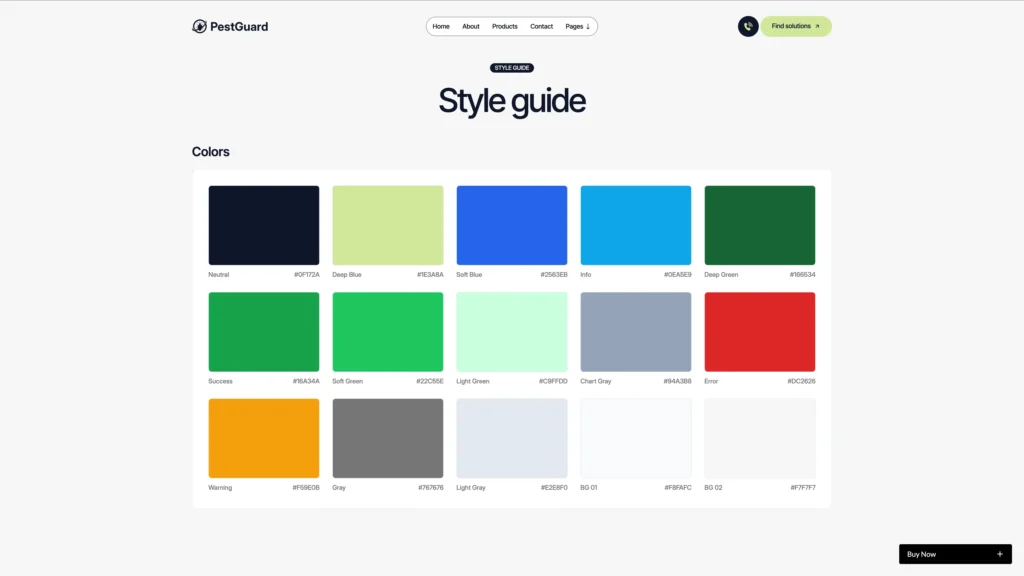
Task: Select the light lime swatch labeled Deep Blue
Action: pyautogui.click(x=388, y=225)
